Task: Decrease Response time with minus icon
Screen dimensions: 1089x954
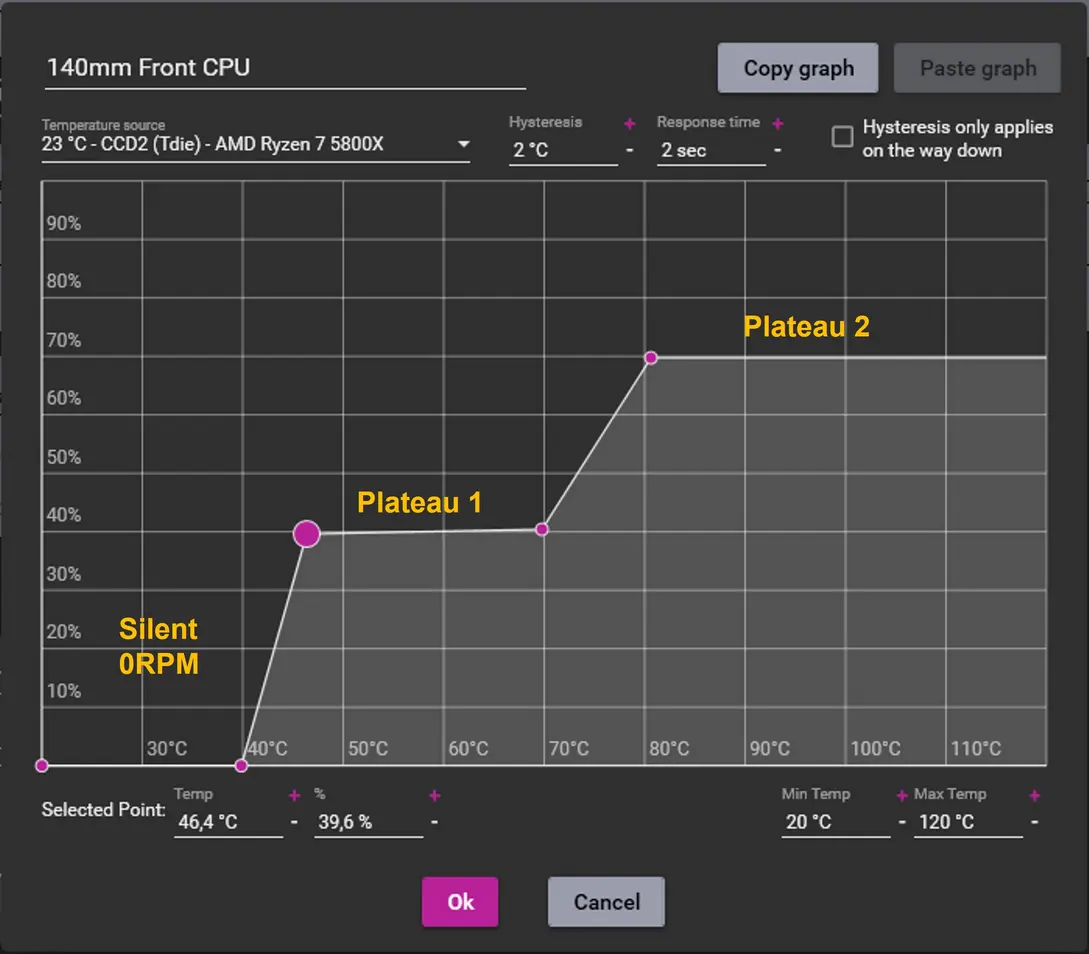Action: pyautogui.click(x=778, y=151)
